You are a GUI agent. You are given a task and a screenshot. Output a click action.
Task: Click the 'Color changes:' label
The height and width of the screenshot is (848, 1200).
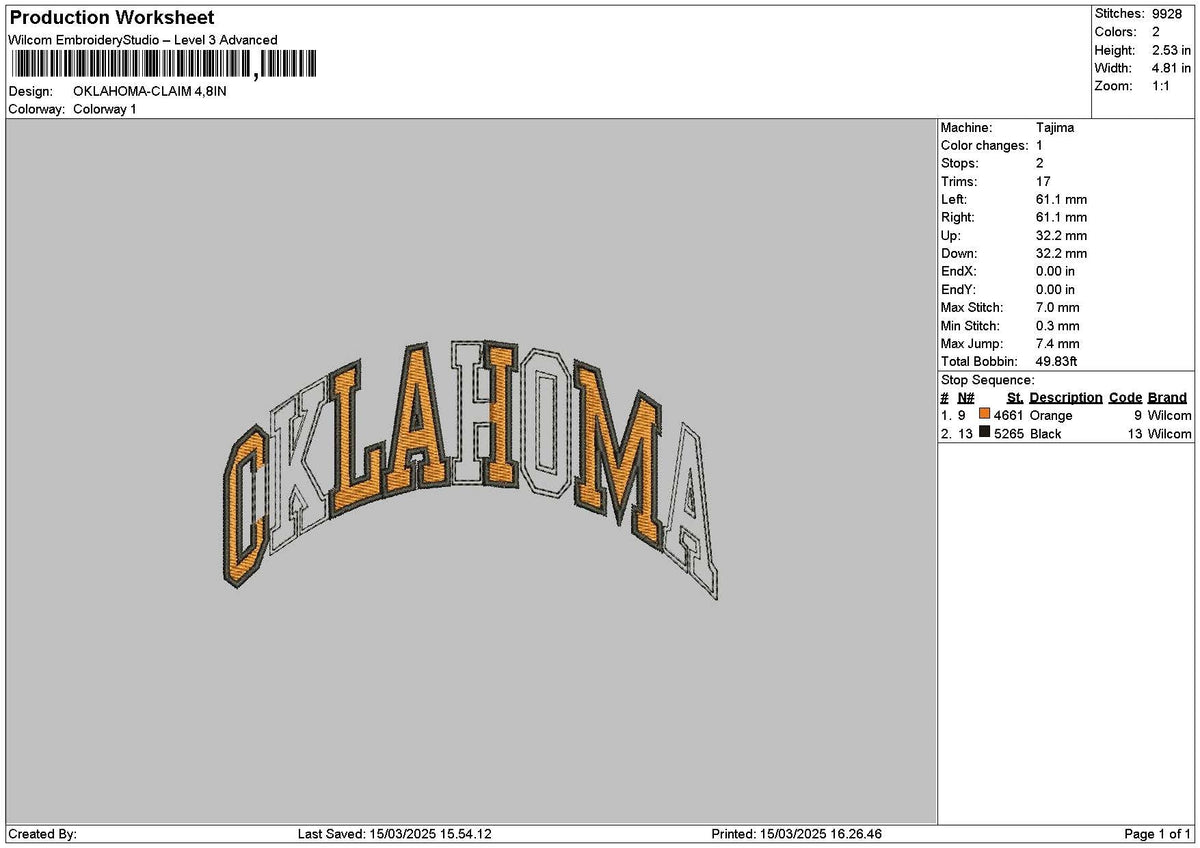coord(984,146)
